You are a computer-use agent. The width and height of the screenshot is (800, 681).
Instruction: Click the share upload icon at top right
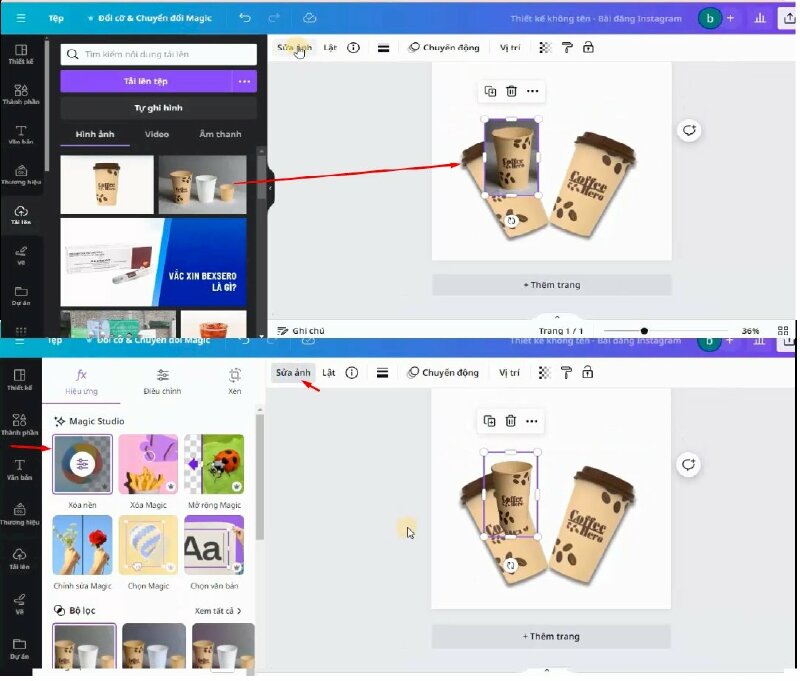coord(788,18)
